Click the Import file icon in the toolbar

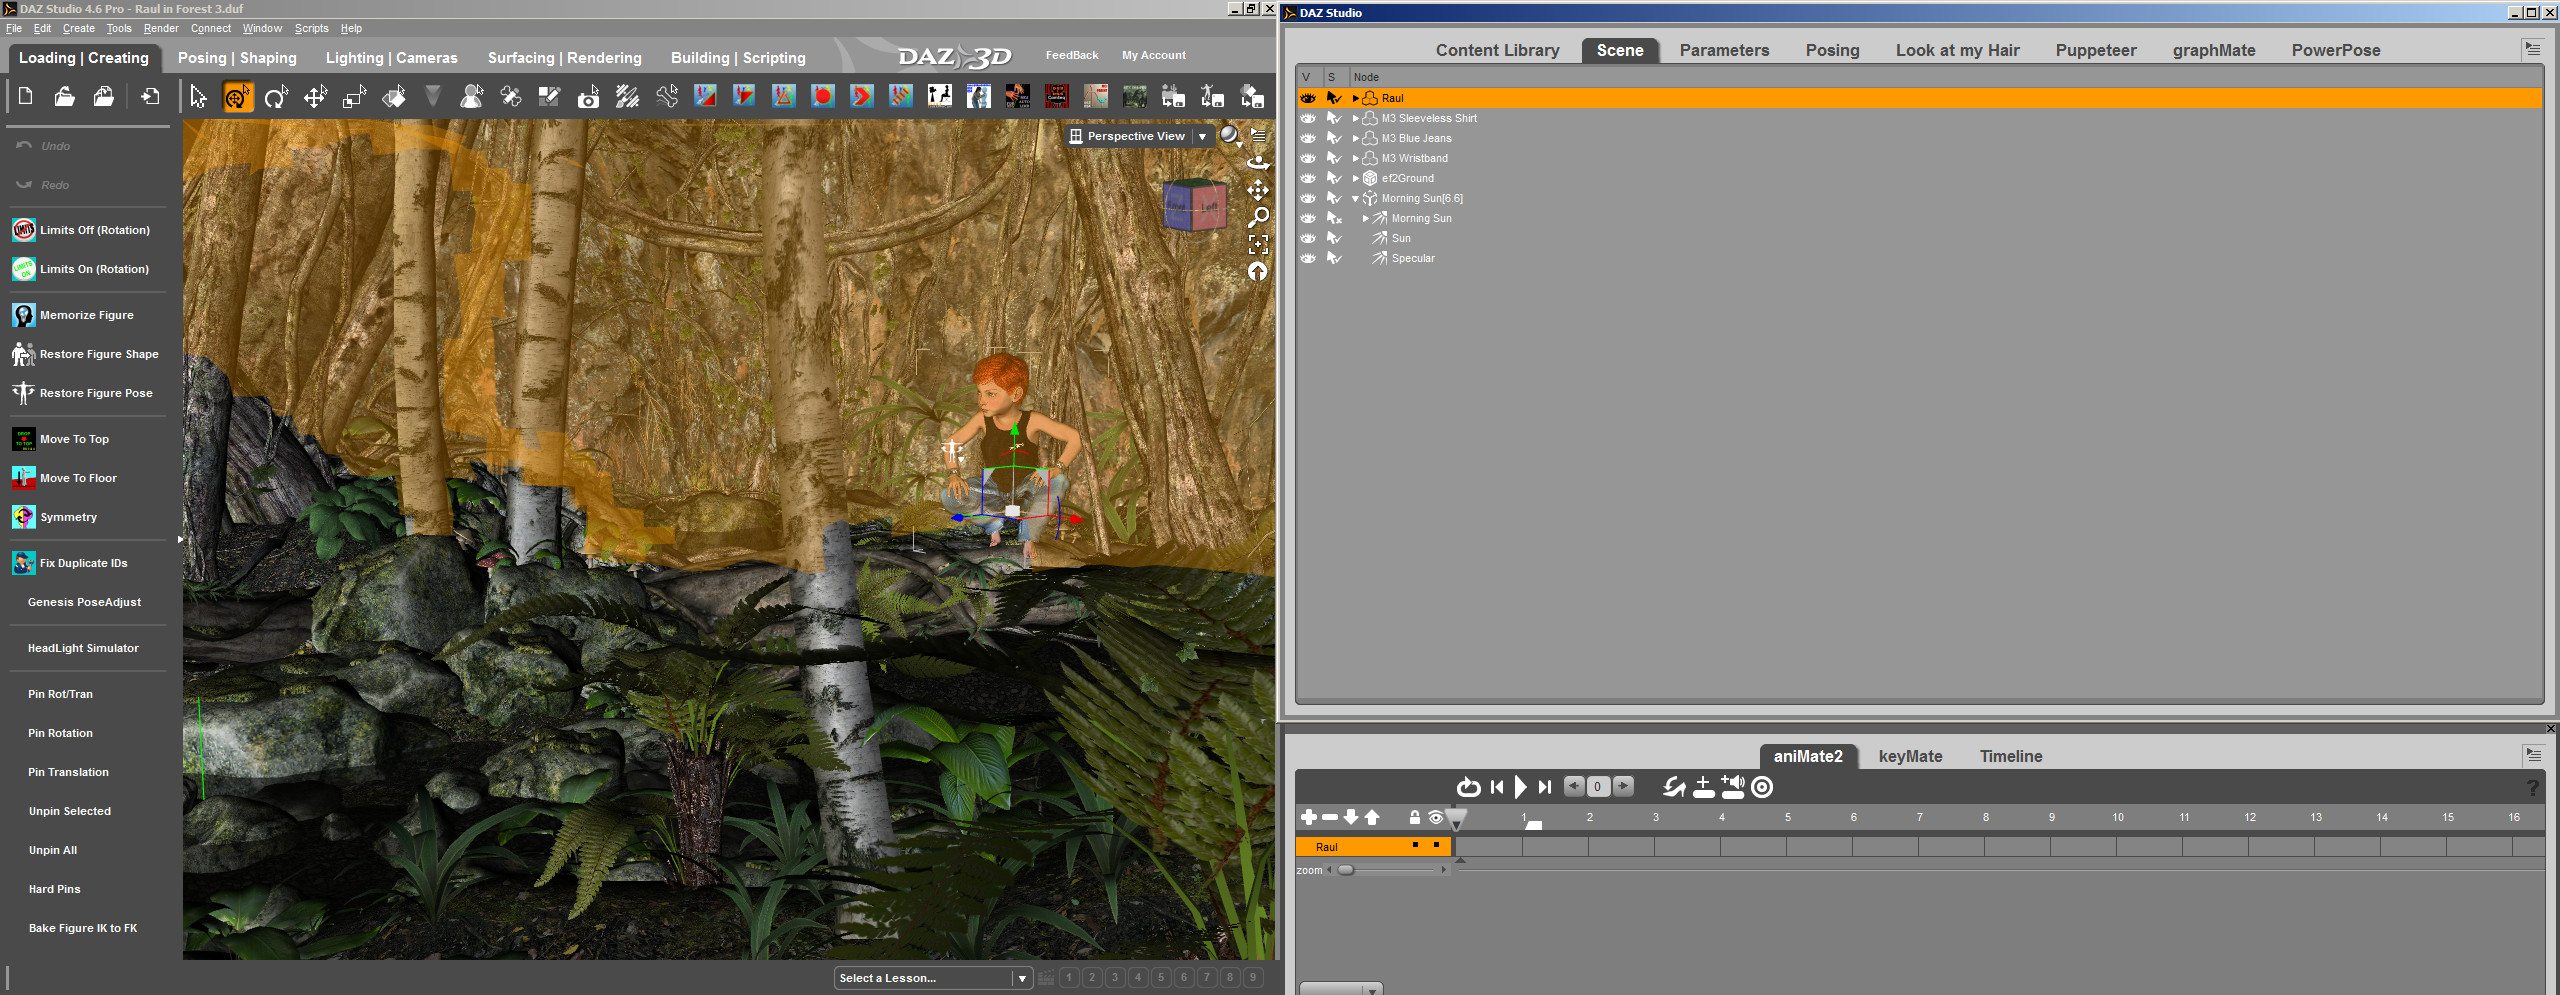pos(150,96)
